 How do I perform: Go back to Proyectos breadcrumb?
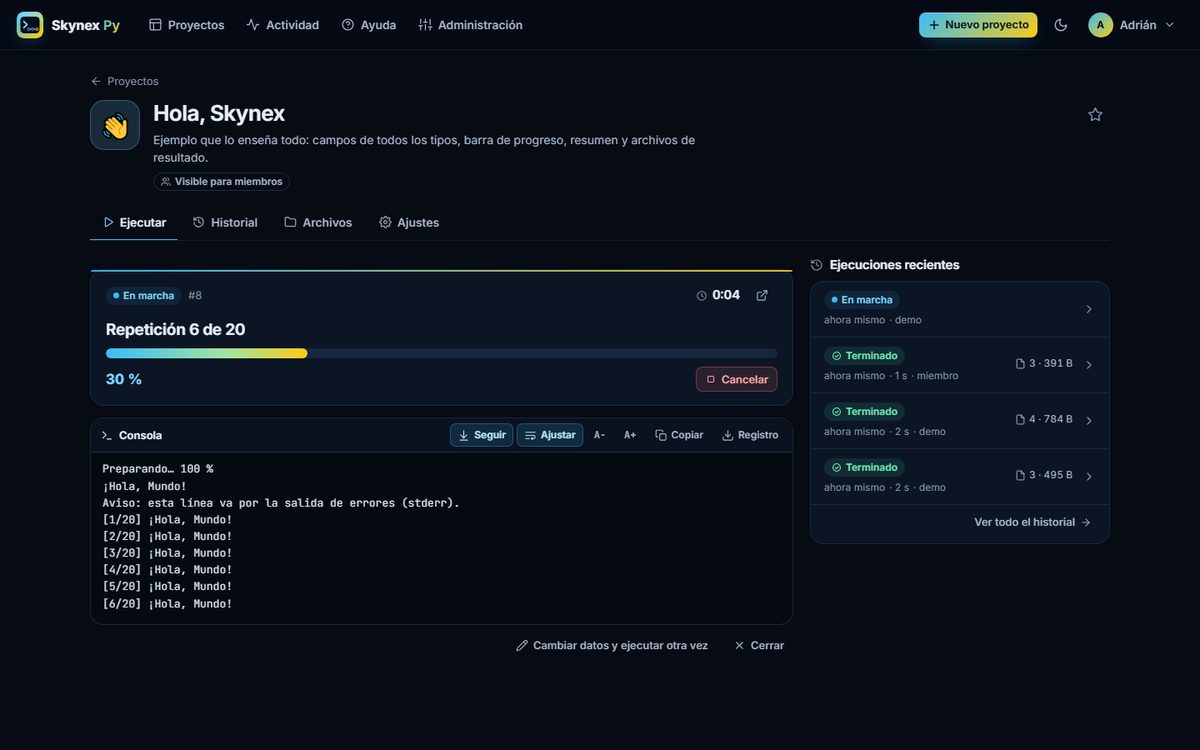click(x=124, y=81)
